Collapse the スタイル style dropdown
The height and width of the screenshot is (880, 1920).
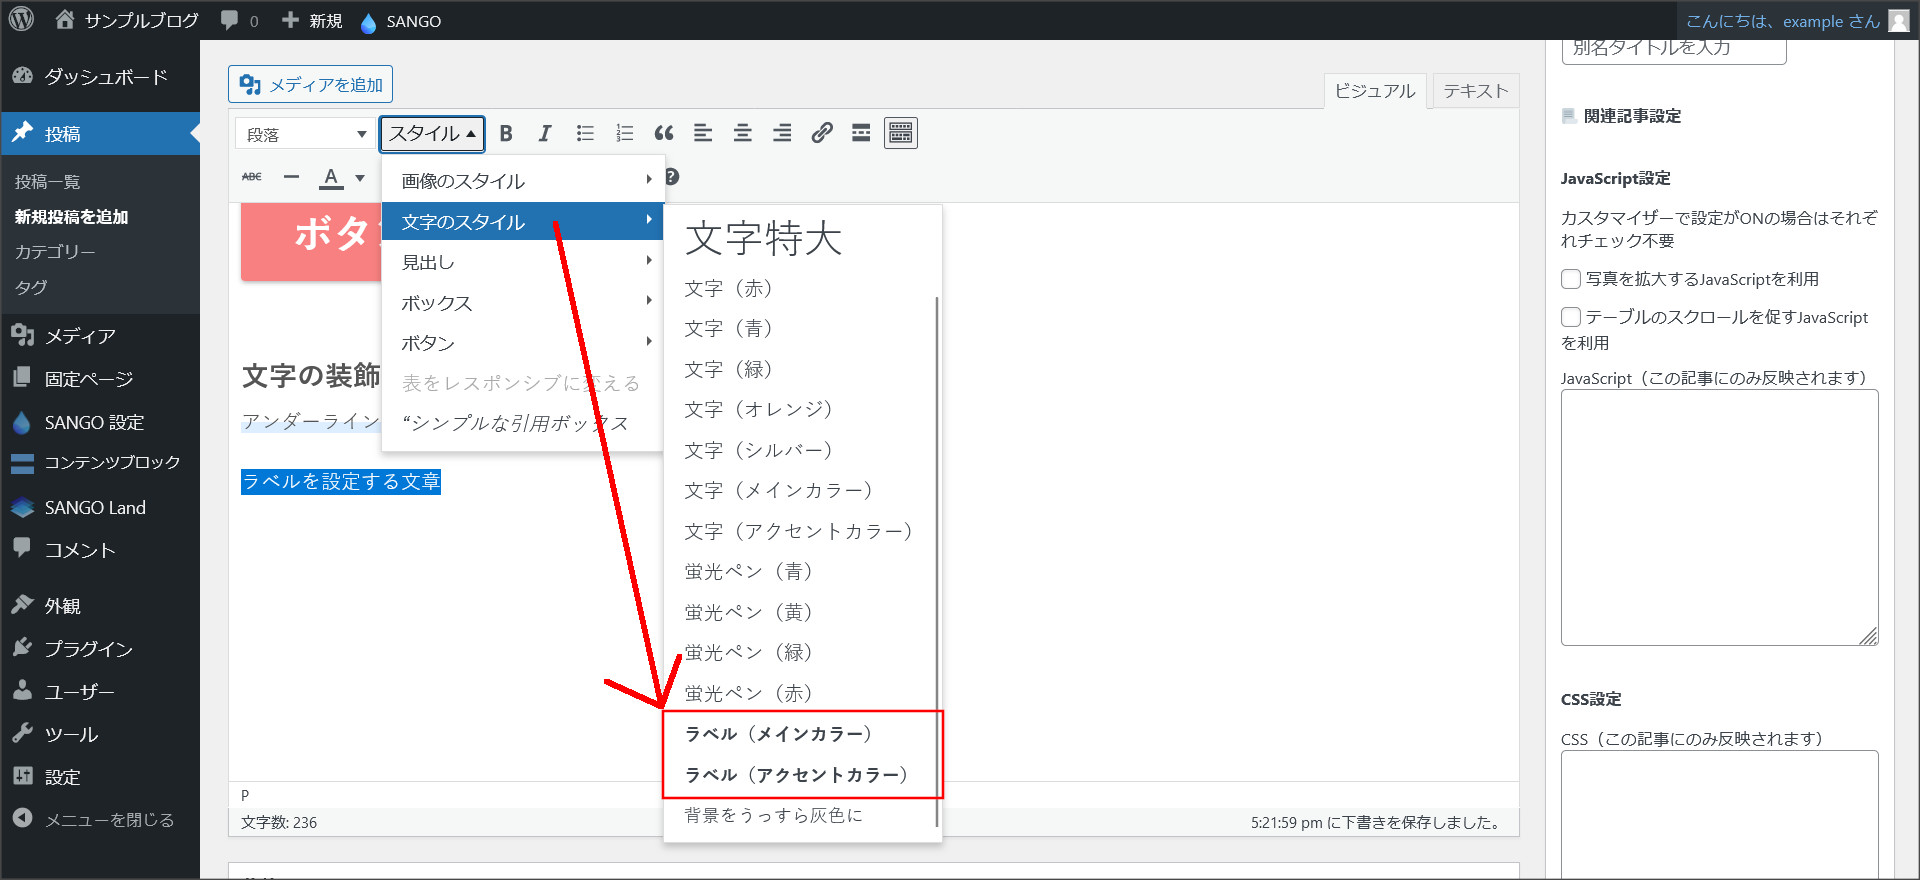pos(432,134)
